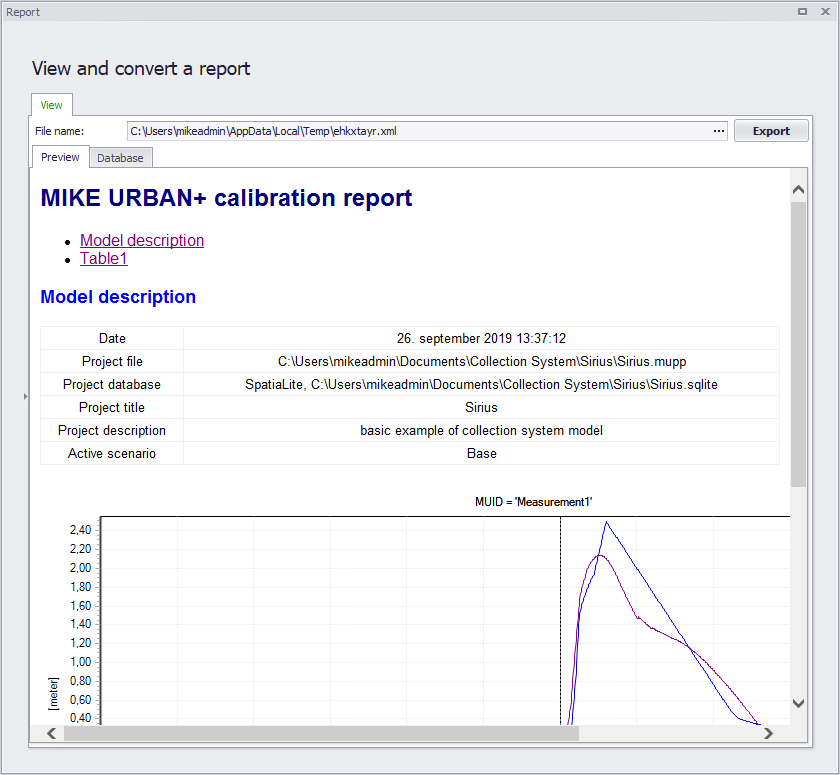Open file browse ellipsis button
Viewport: 840px width, 775px height.
(718, 131)
